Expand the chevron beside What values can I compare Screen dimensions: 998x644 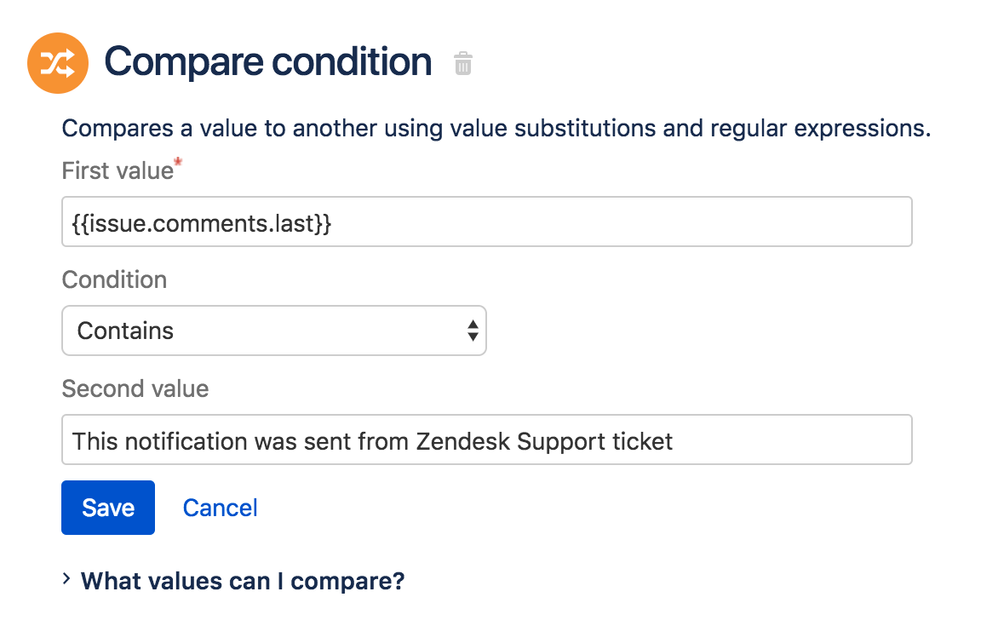click(66, 580)
